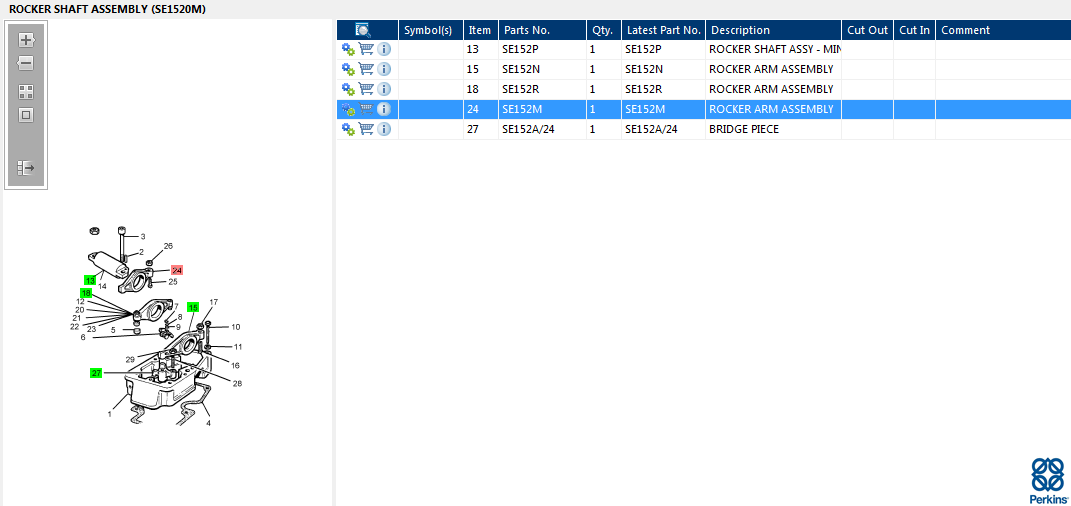
Task: Select green callout 18 on the diagram
Action: coord(86,293)
